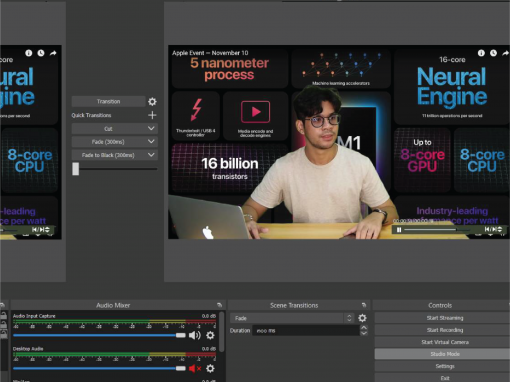
Task: Click the info icon in the left preview
Action: 29,53
